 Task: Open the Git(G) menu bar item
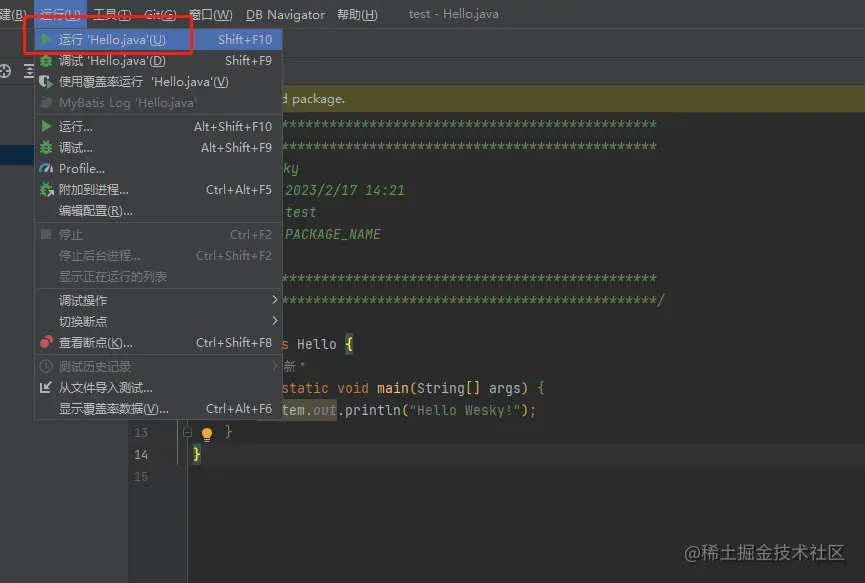click(x=161, y=14)
